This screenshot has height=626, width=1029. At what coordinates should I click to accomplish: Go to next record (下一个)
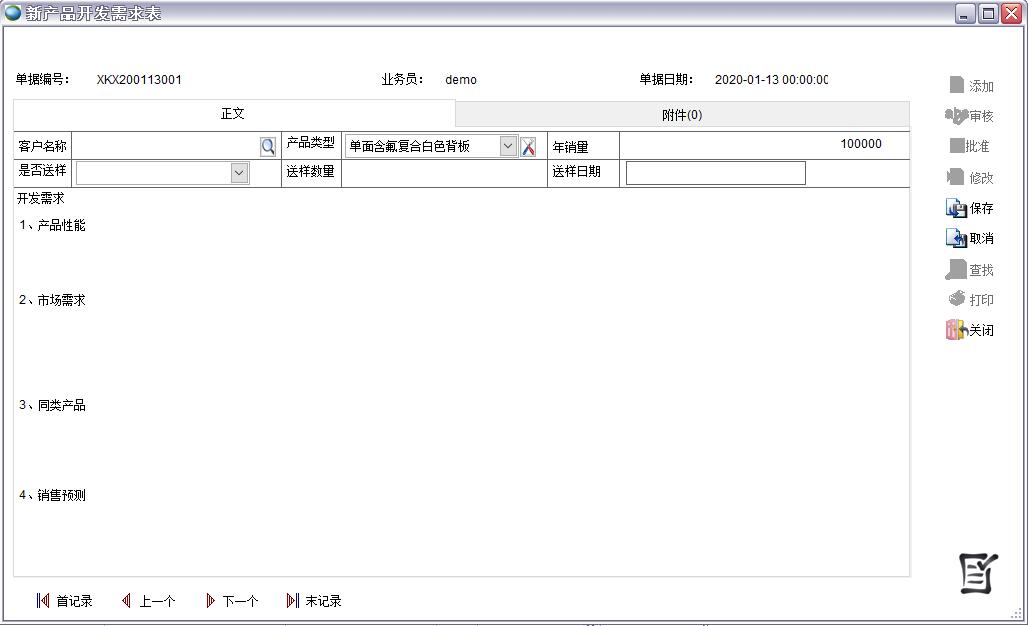click(231, 601)
